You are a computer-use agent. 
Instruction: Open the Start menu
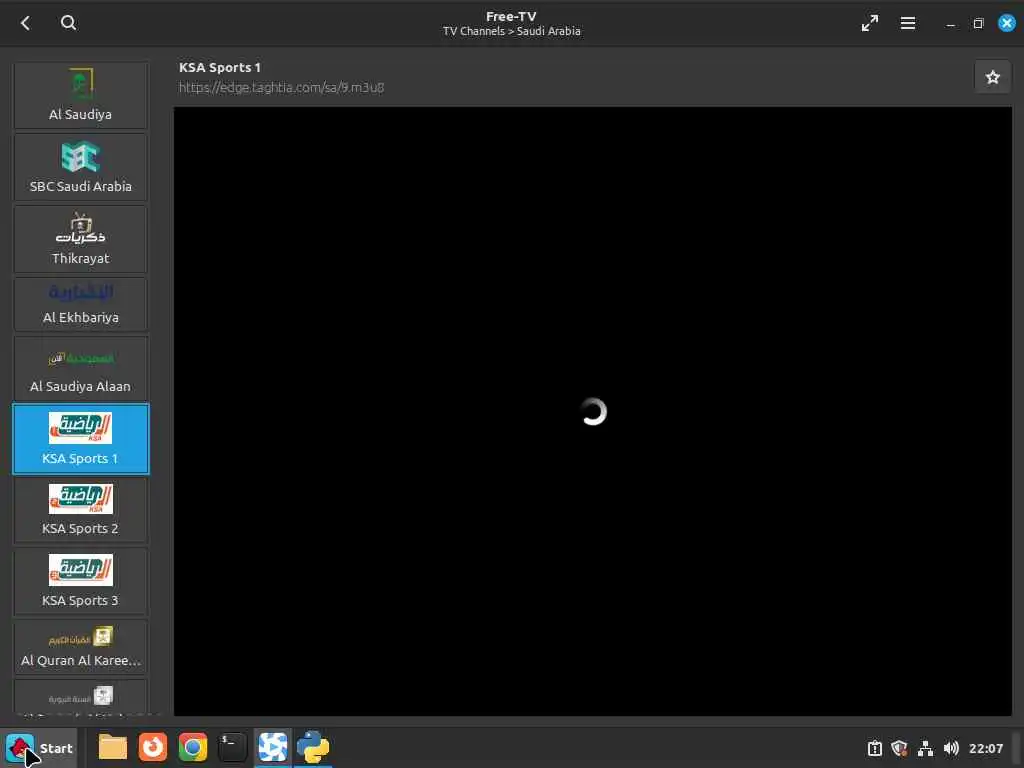39,748
